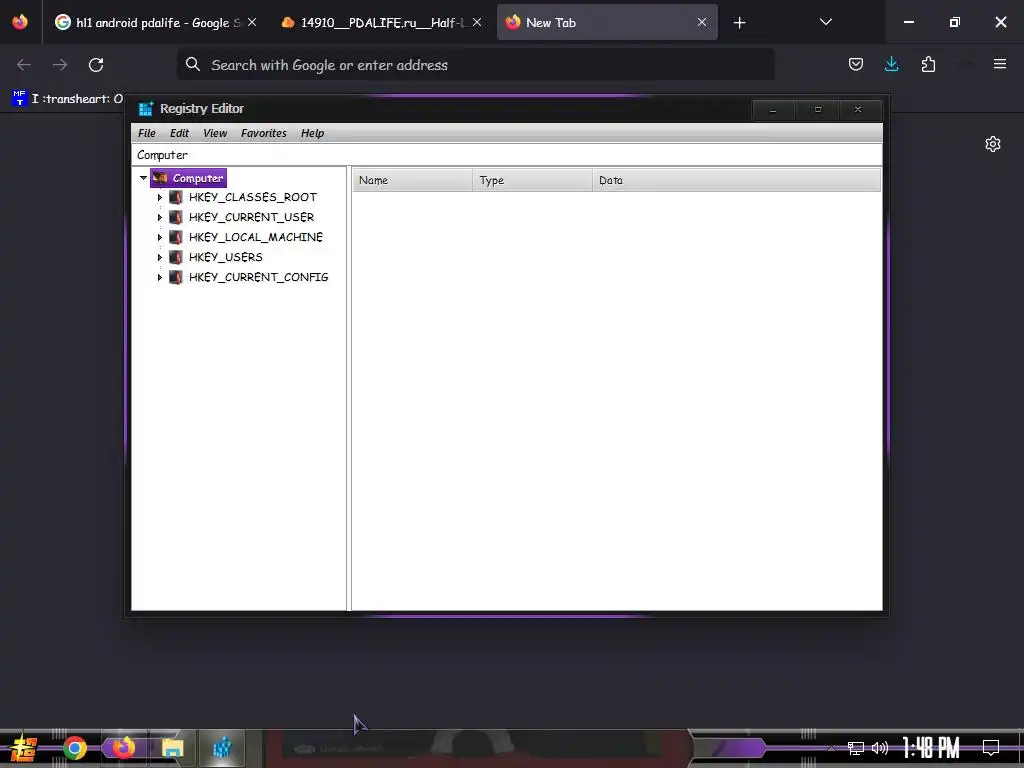
Task: Switch to Firefox on the taskbar
Action: tap(123, 748)
